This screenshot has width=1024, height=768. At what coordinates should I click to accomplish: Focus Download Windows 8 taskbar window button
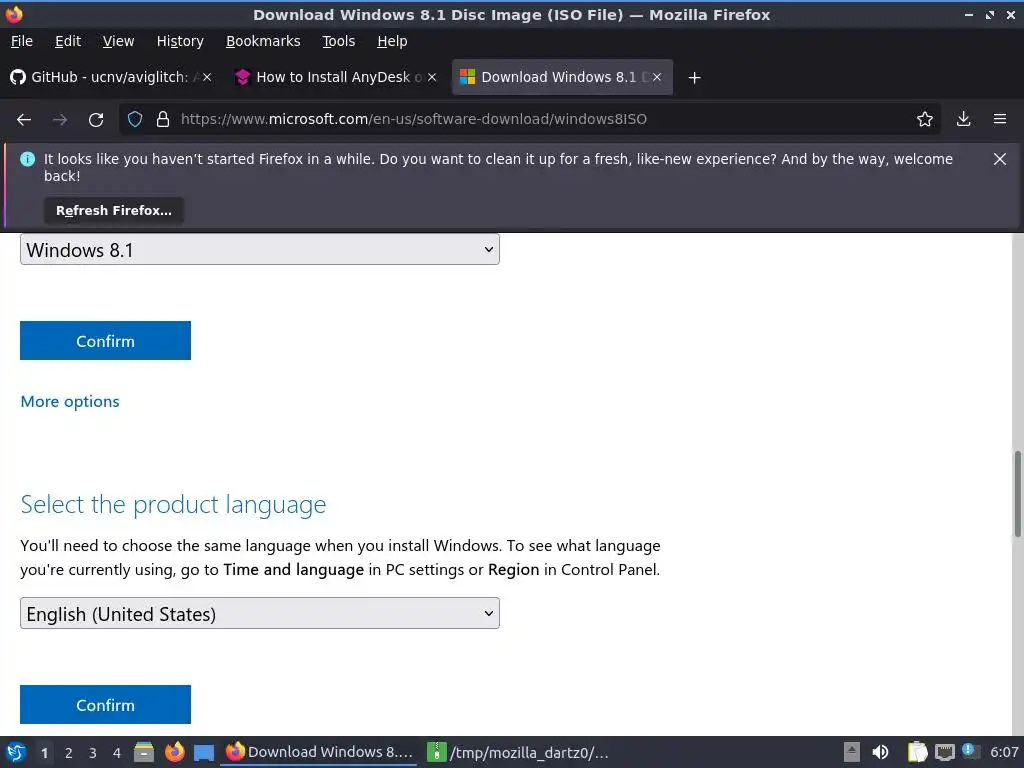click(x=319, y=752)
